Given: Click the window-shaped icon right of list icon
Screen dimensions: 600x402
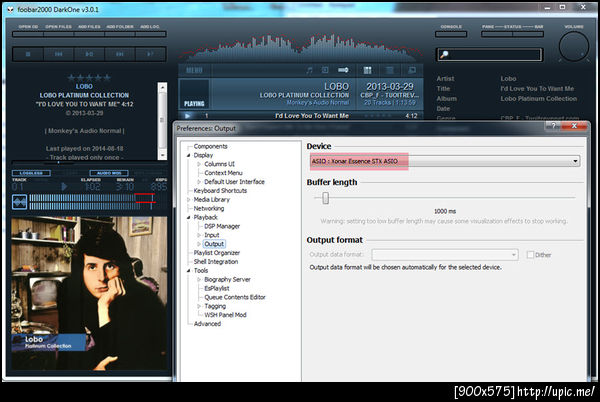Looking at the screenshot, I should [412, 70].
